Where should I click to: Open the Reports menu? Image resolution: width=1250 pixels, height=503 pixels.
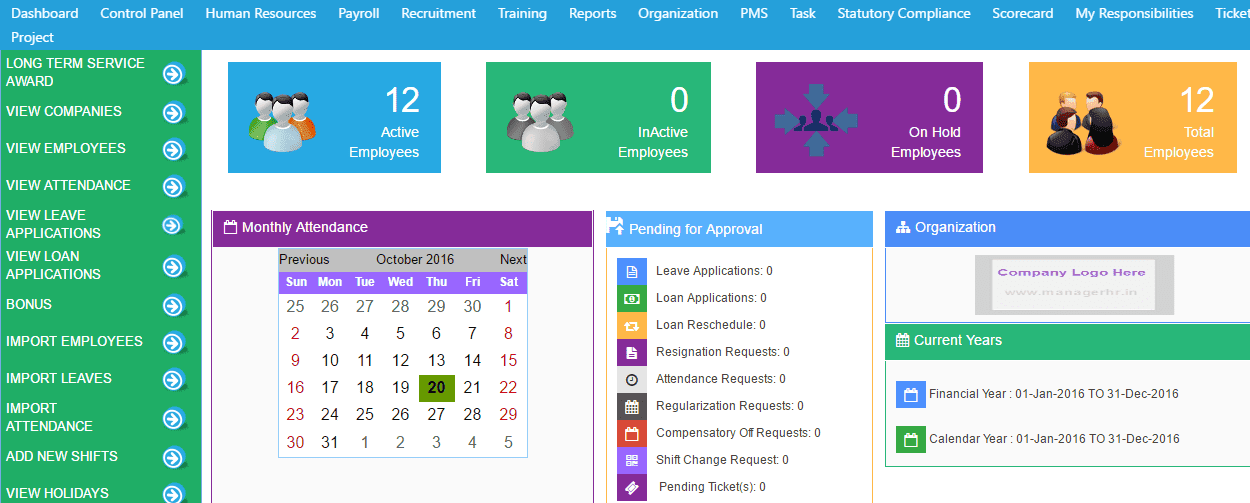click(593, 13)
